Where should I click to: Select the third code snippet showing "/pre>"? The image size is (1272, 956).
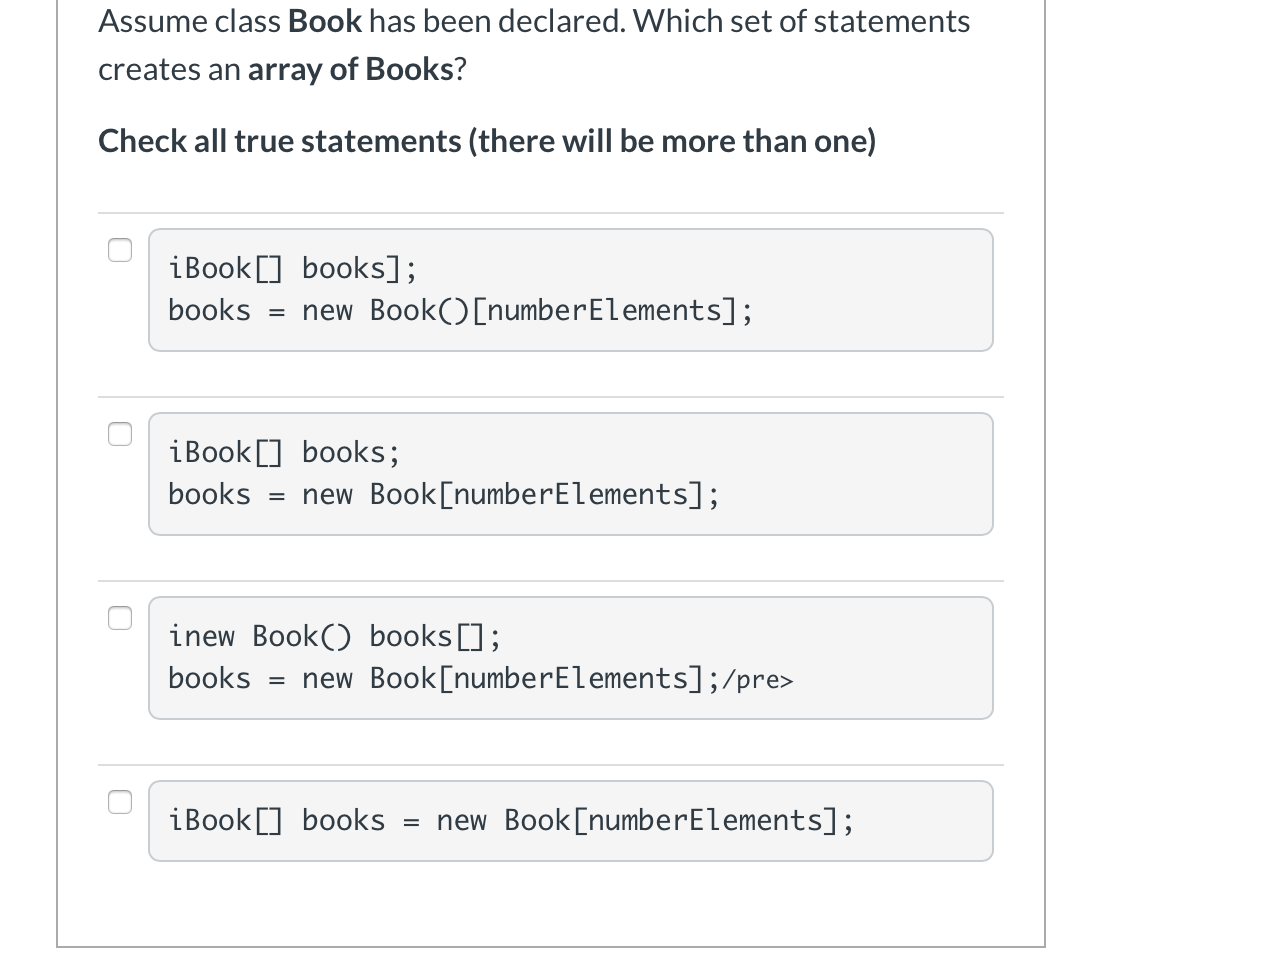point(570,657)
